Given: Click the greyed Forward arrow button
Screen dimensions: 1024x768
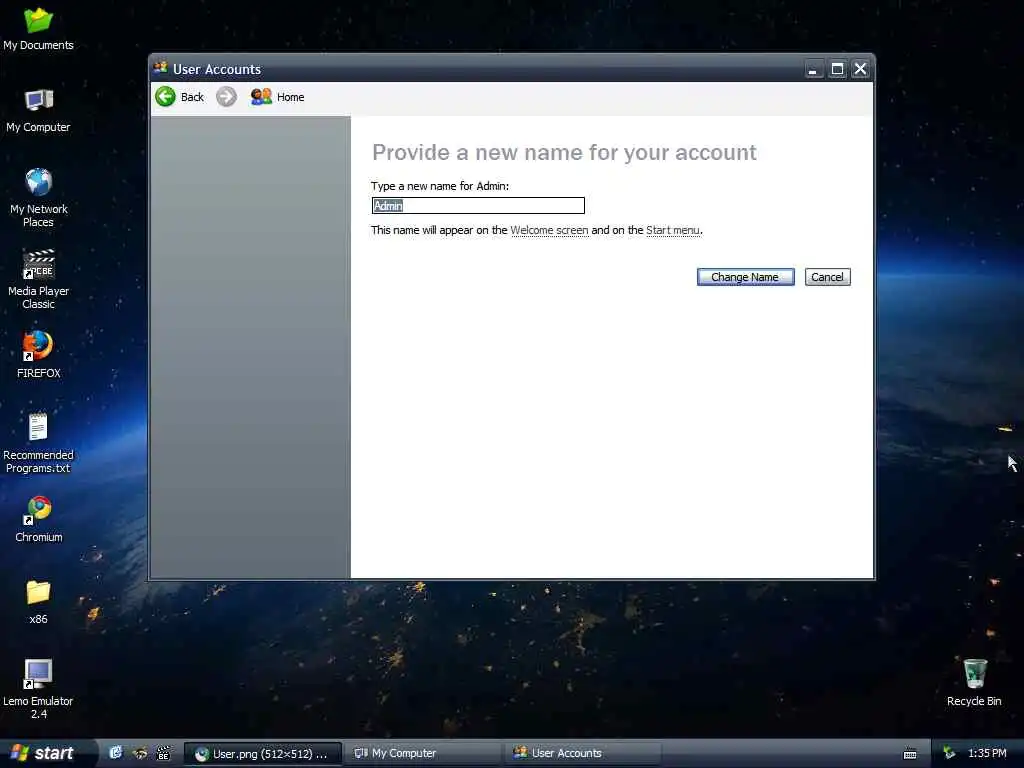Looking at the screenshot, I should click(x=227, y=97).
